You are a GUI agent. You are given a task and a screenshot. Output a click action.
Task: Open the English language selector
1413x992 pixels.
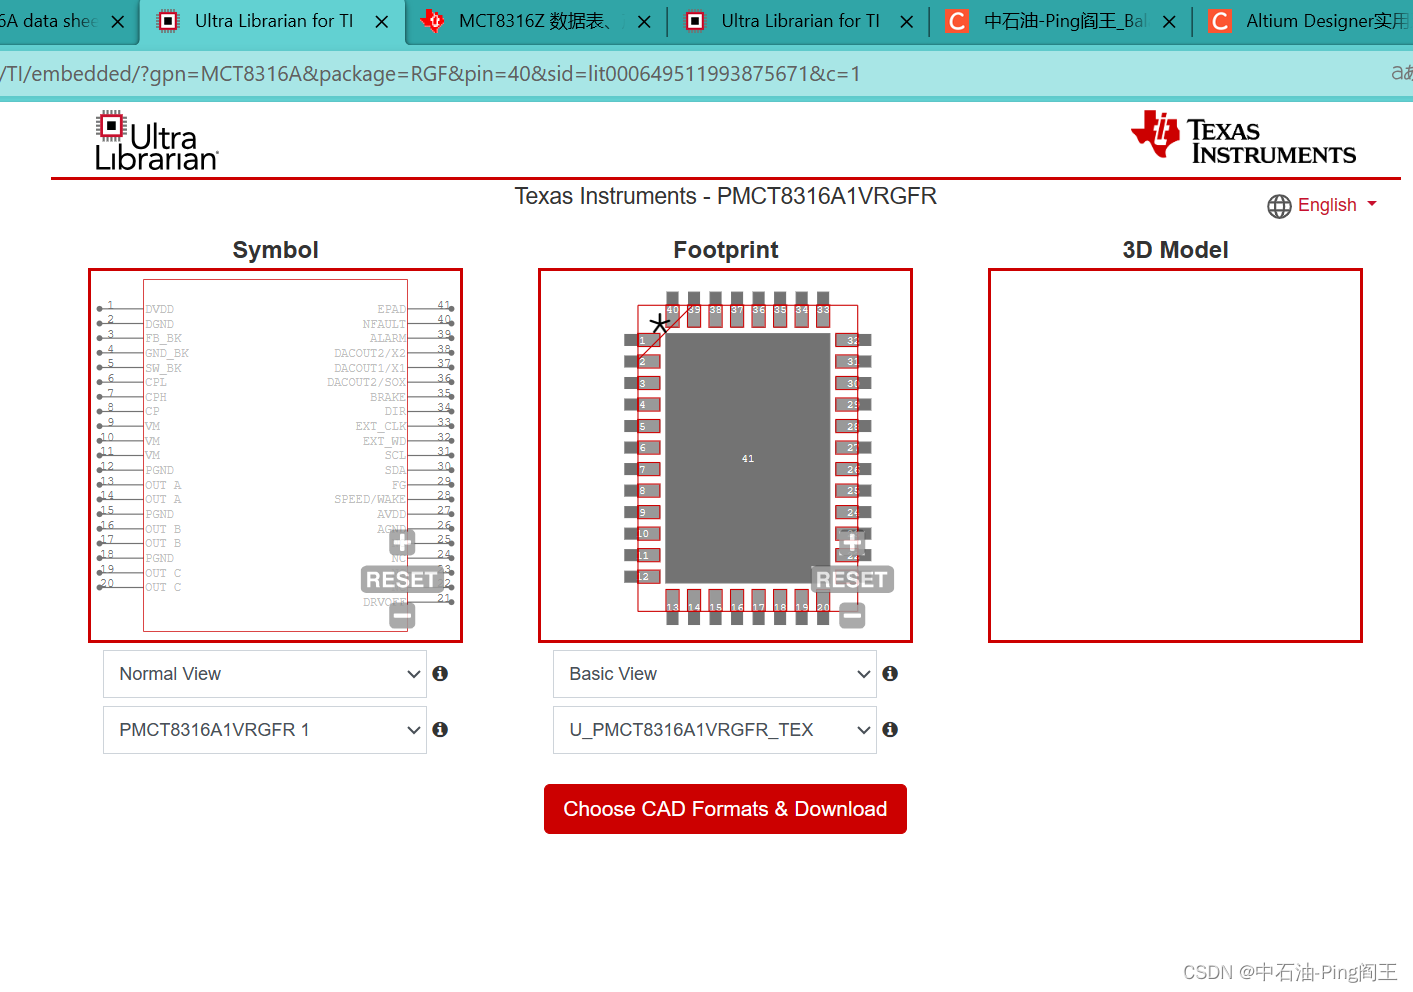point(1337,205)
